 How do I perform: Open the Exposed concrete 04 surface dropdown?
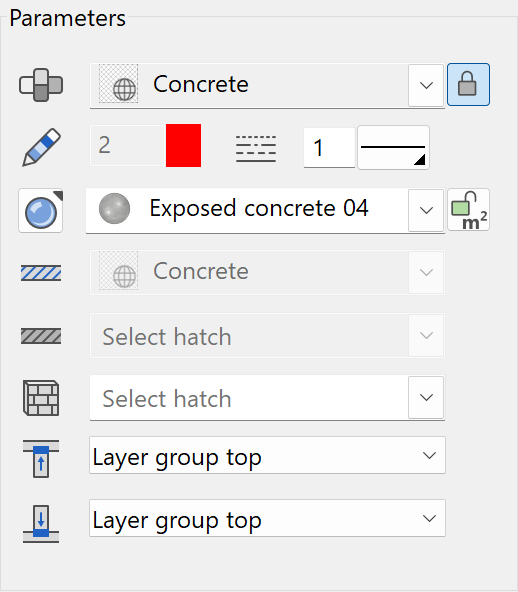426,210
